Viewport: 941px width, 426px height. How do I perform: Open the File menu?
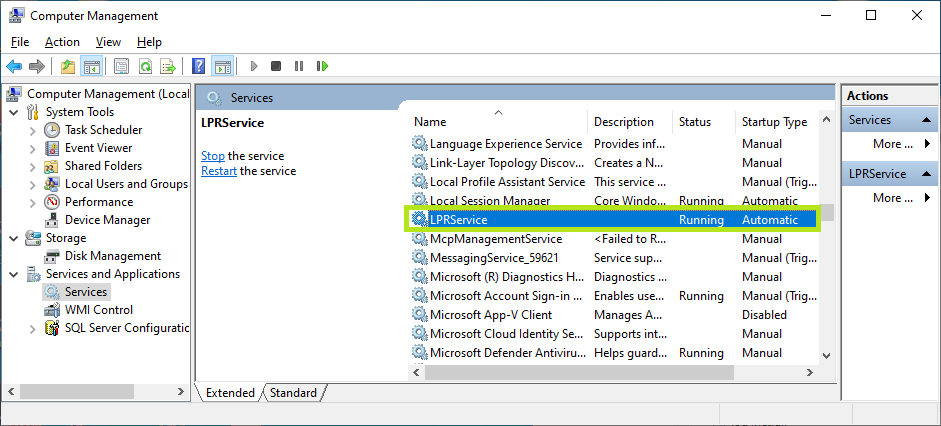pos(20,42)
